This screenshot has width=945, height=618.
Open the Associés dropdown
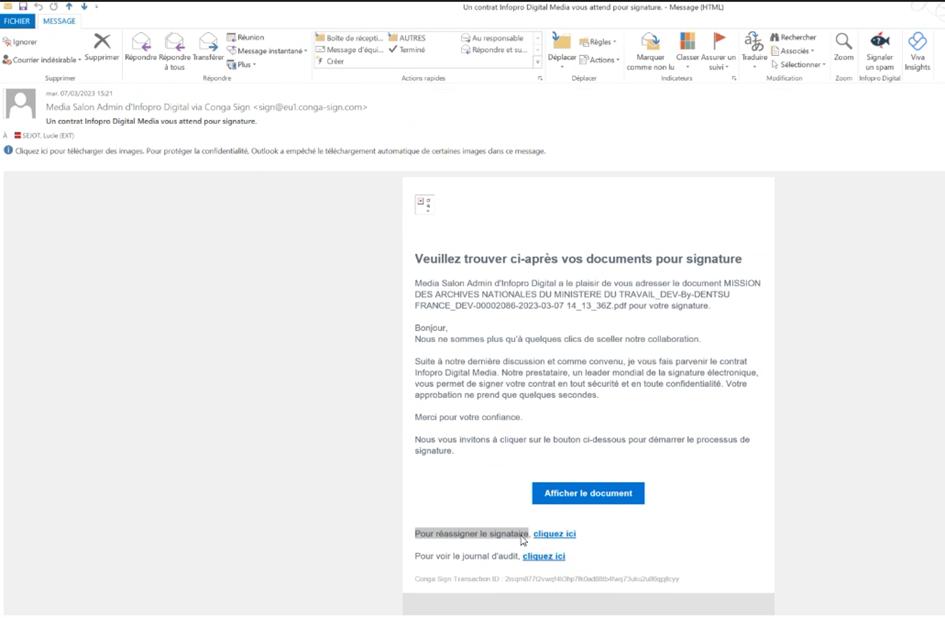pyautogui.click(x=793, y=51)
